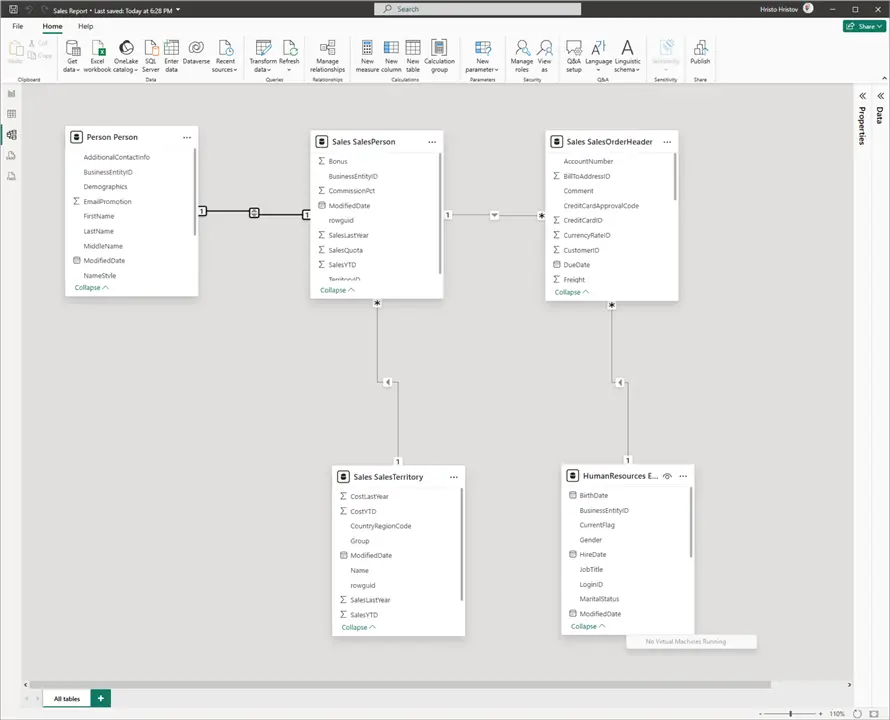
Task: Connect to SQL Server source
Action: coord(150,56)
